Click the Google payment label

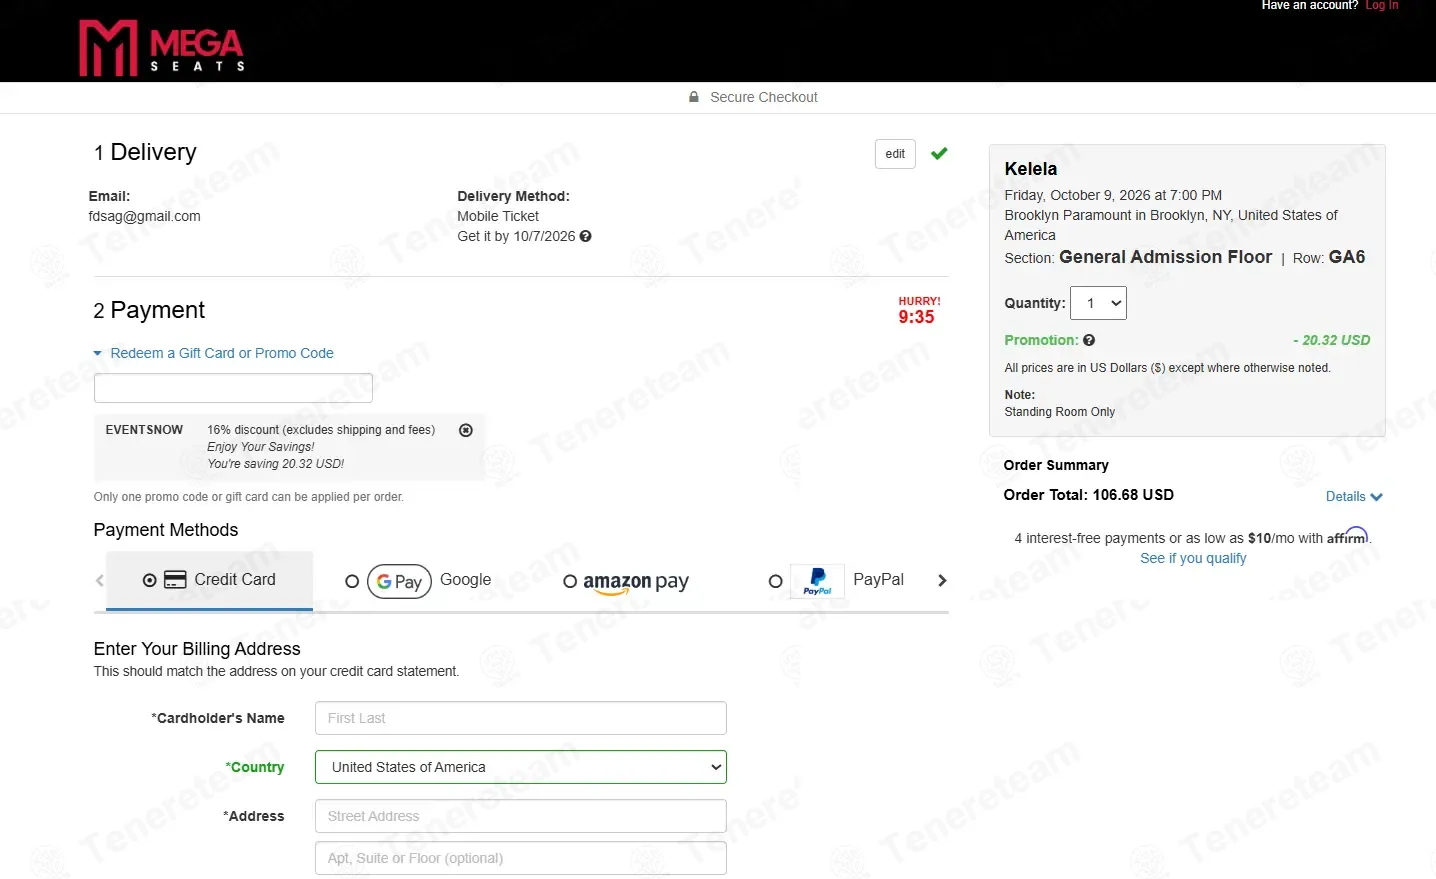[465, 580]
